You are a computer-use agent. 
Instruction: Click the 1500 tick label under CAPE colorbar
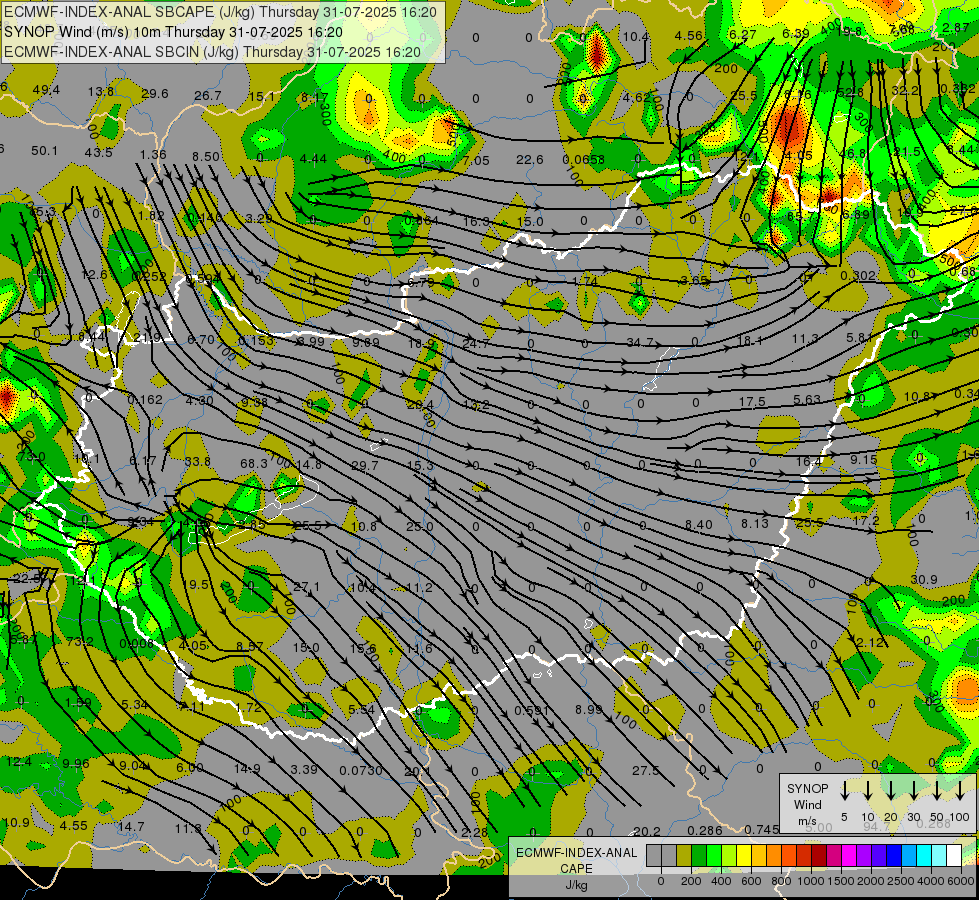click(840, 881)
